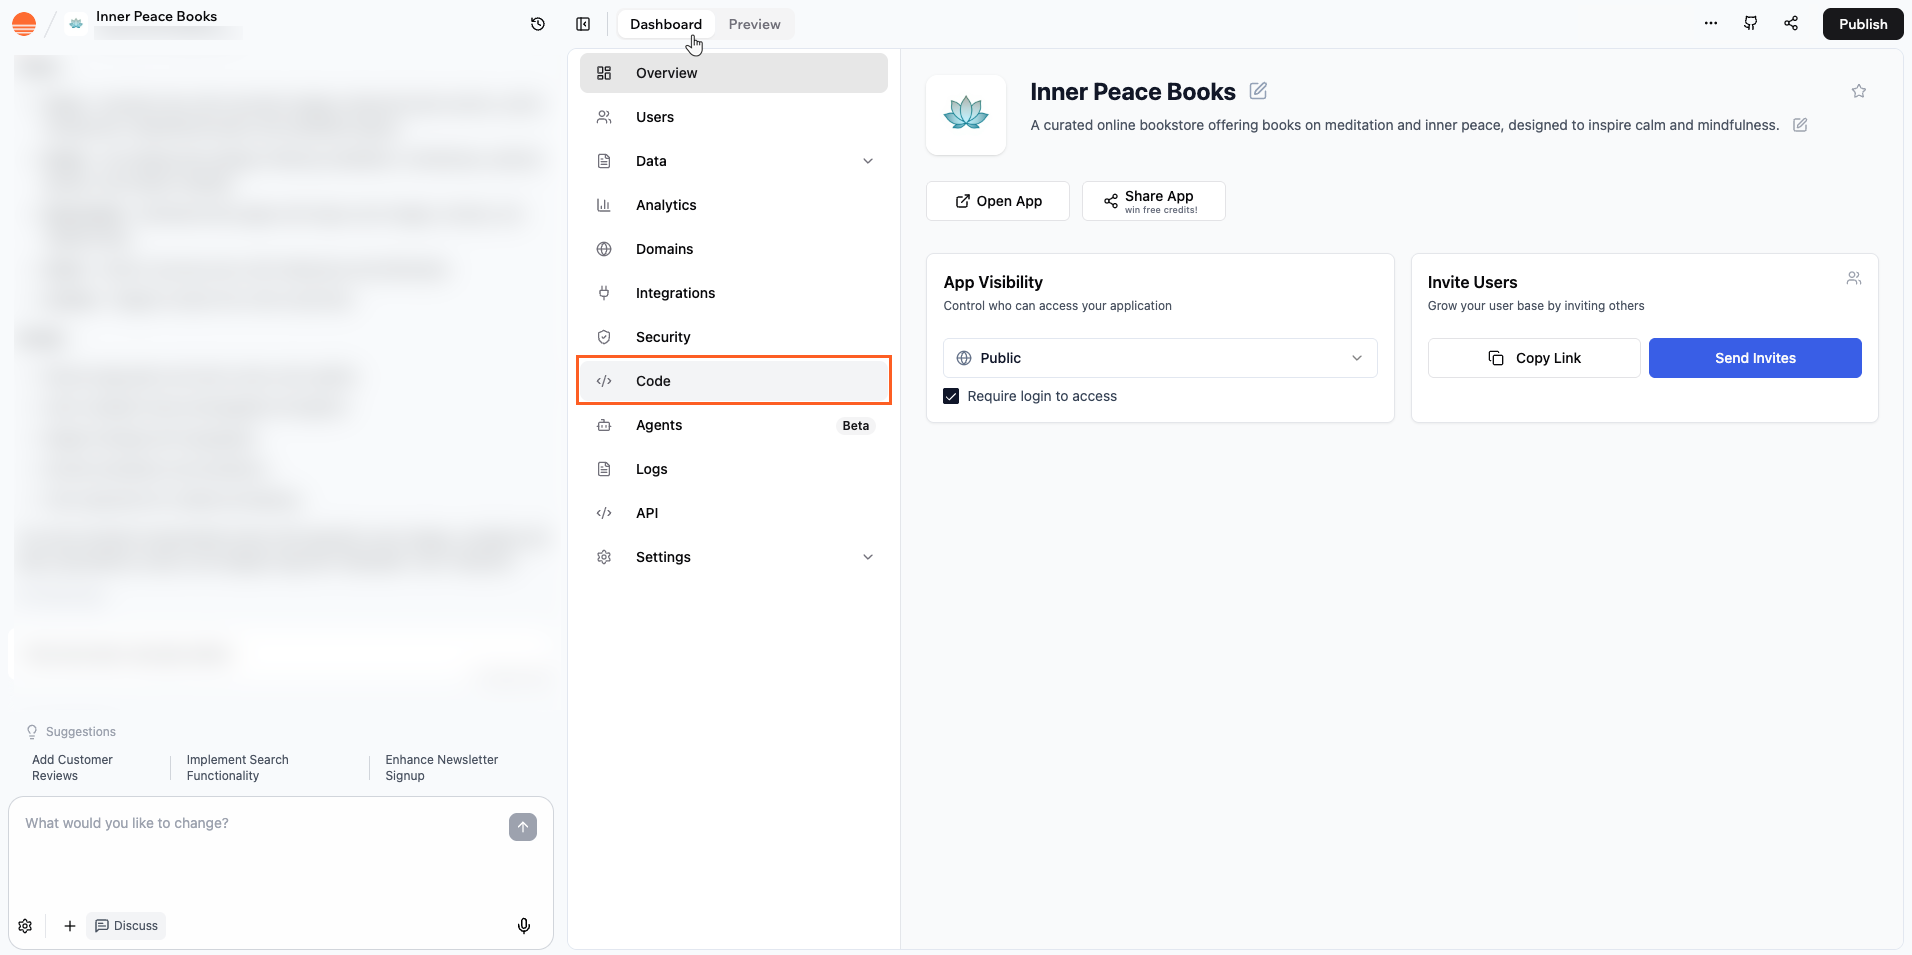Open the version history icon

(x=537, y=23)
